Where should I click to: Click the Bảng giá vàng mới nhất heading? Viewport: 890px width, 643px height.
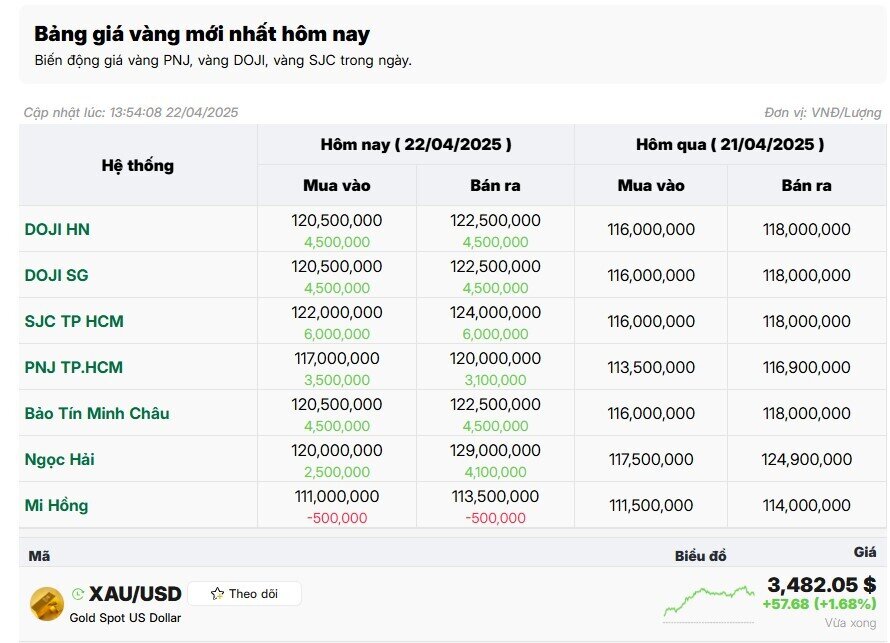[x=201, y=34]
